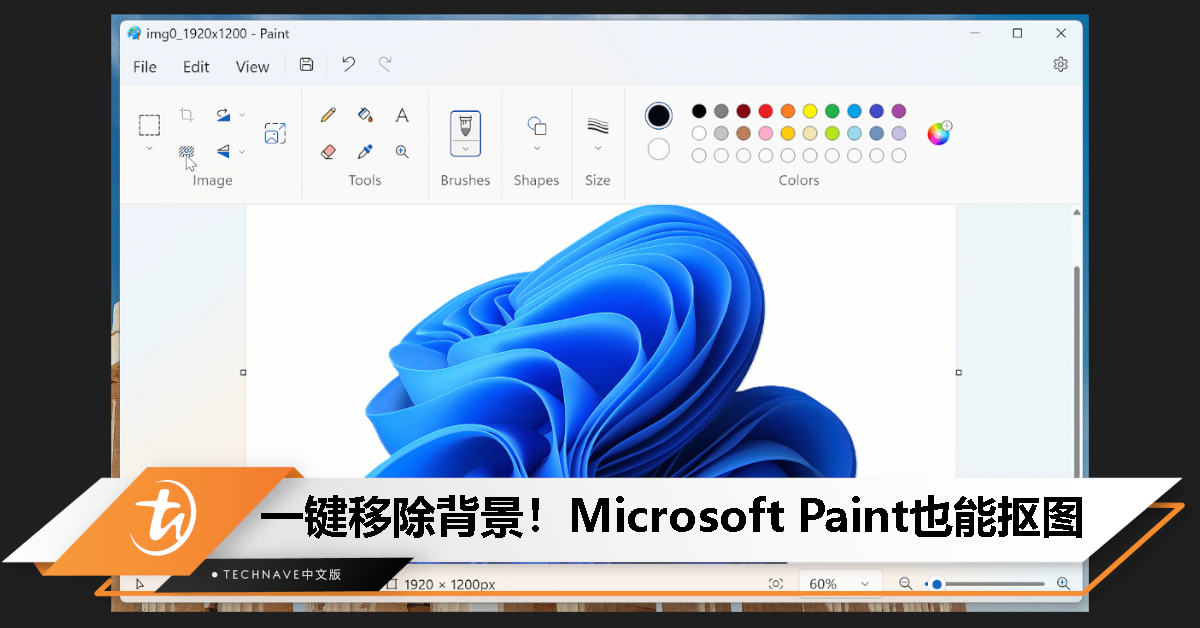Select Color 2 white background circle

(659, 149)
